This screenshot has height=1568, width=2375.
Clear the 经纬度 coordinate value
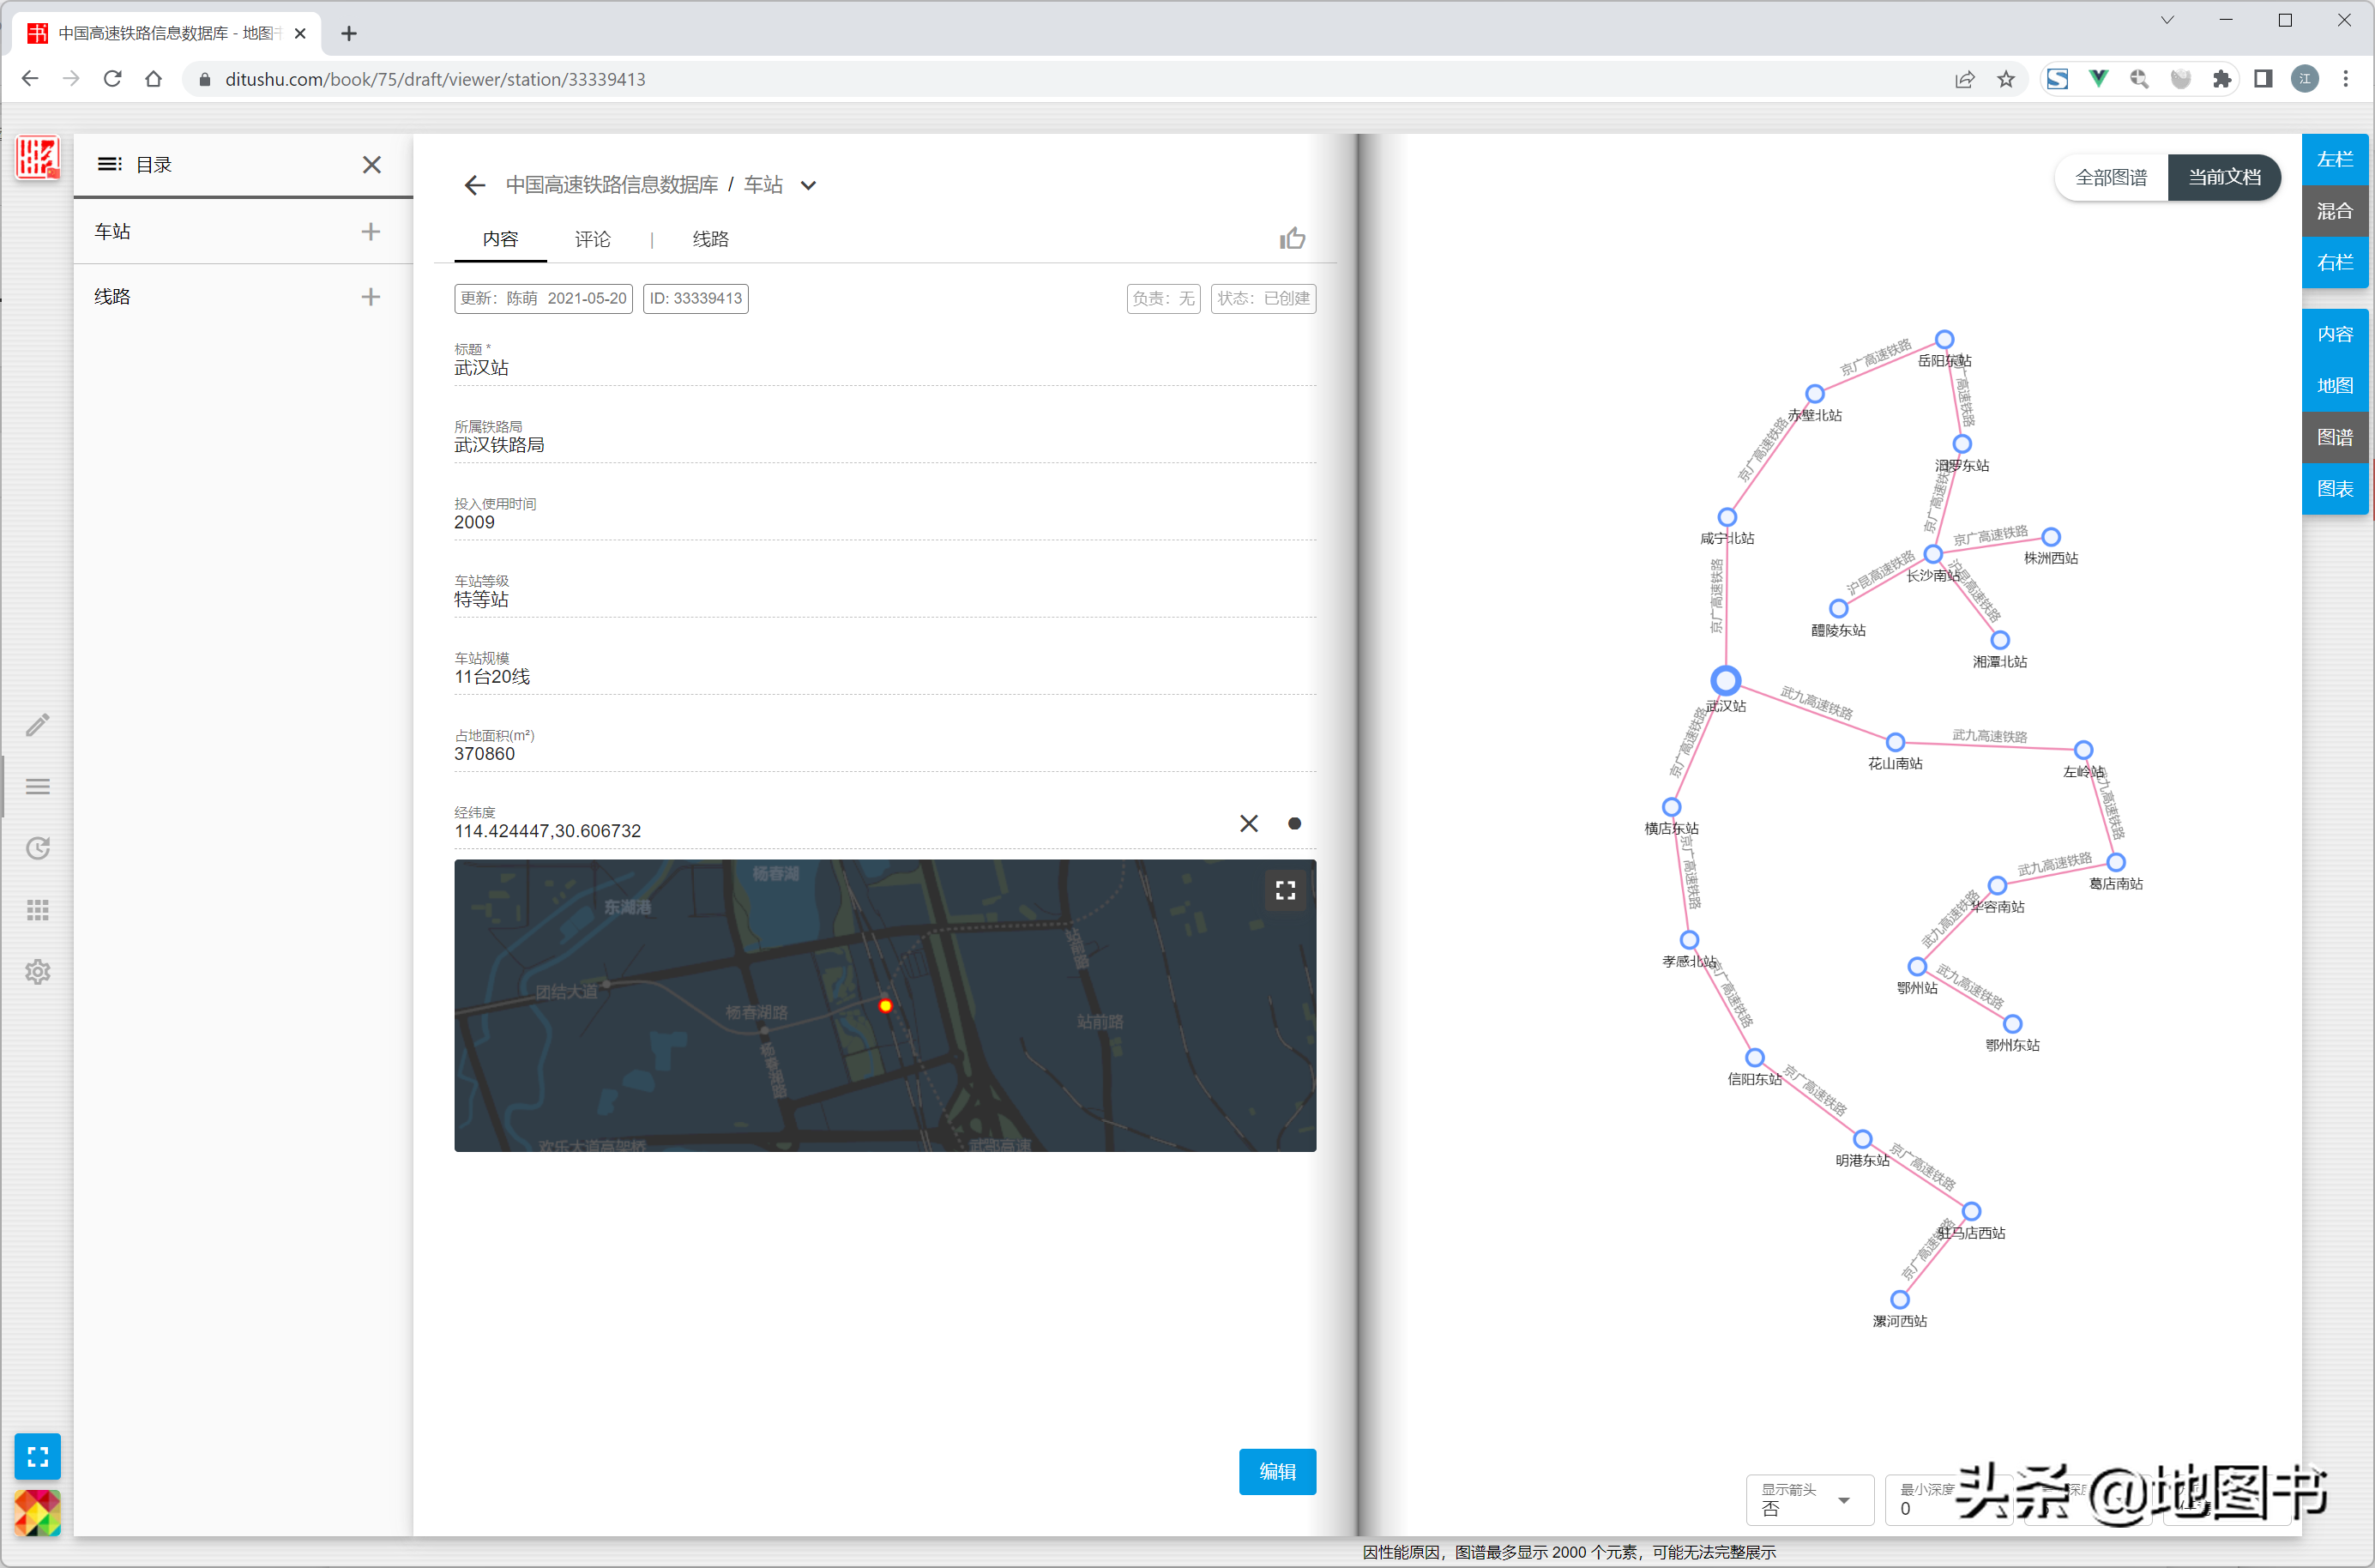tap(1249, 823)
